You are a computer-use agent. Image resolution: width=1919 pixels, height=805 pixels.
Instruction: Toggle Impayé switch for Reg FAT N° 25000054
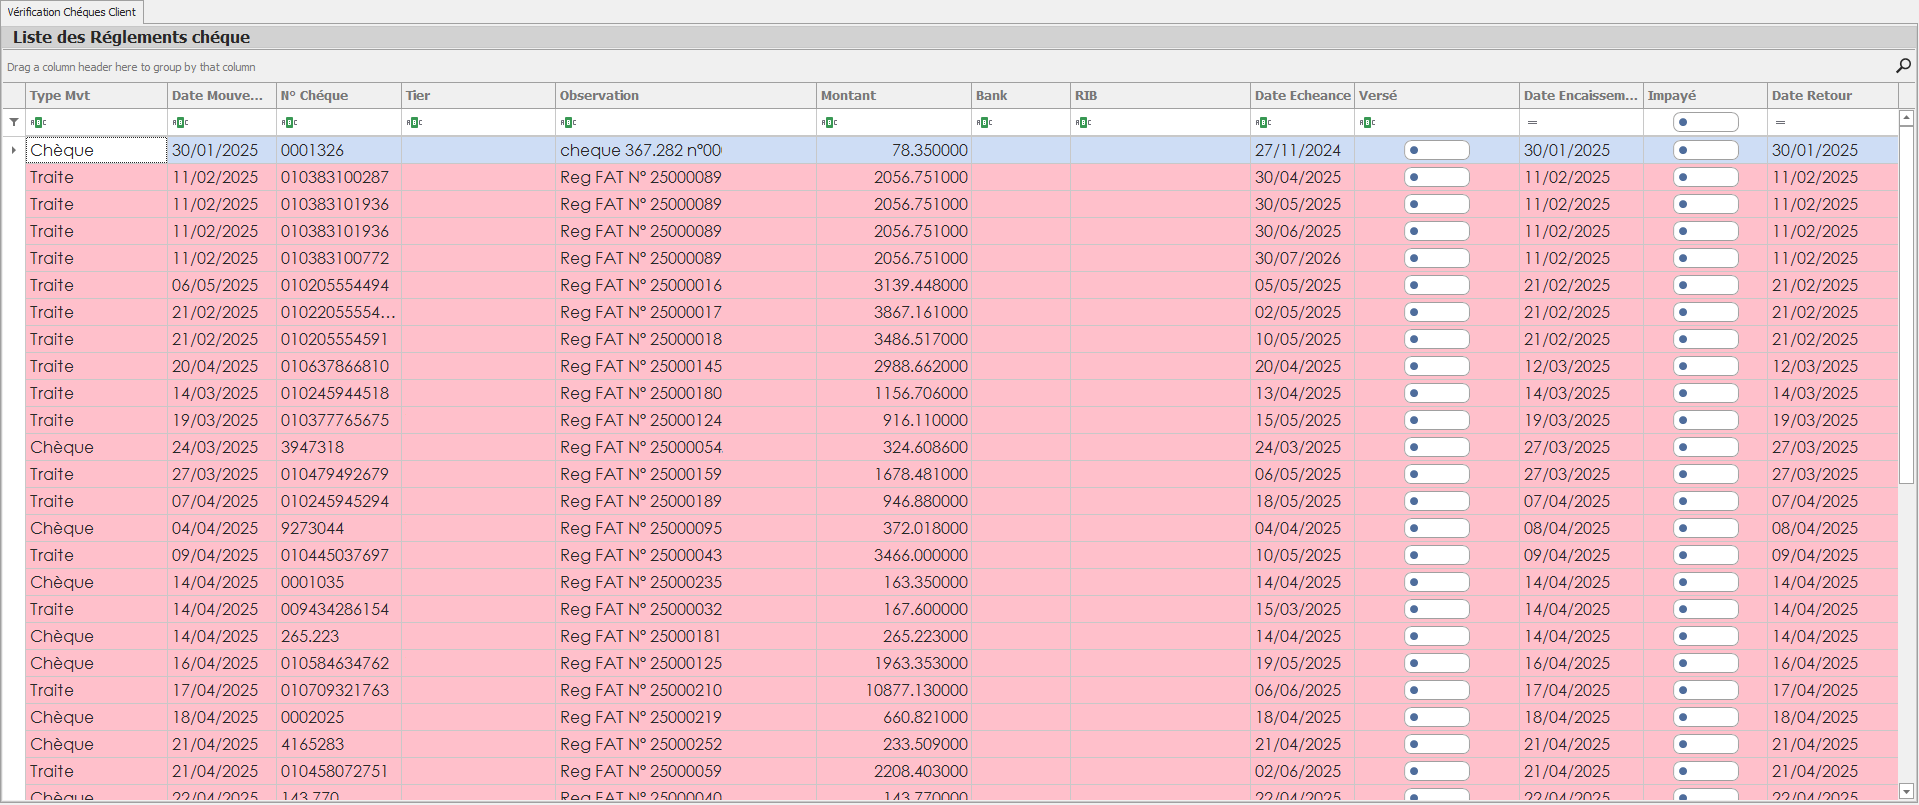tap(1705, 447)
